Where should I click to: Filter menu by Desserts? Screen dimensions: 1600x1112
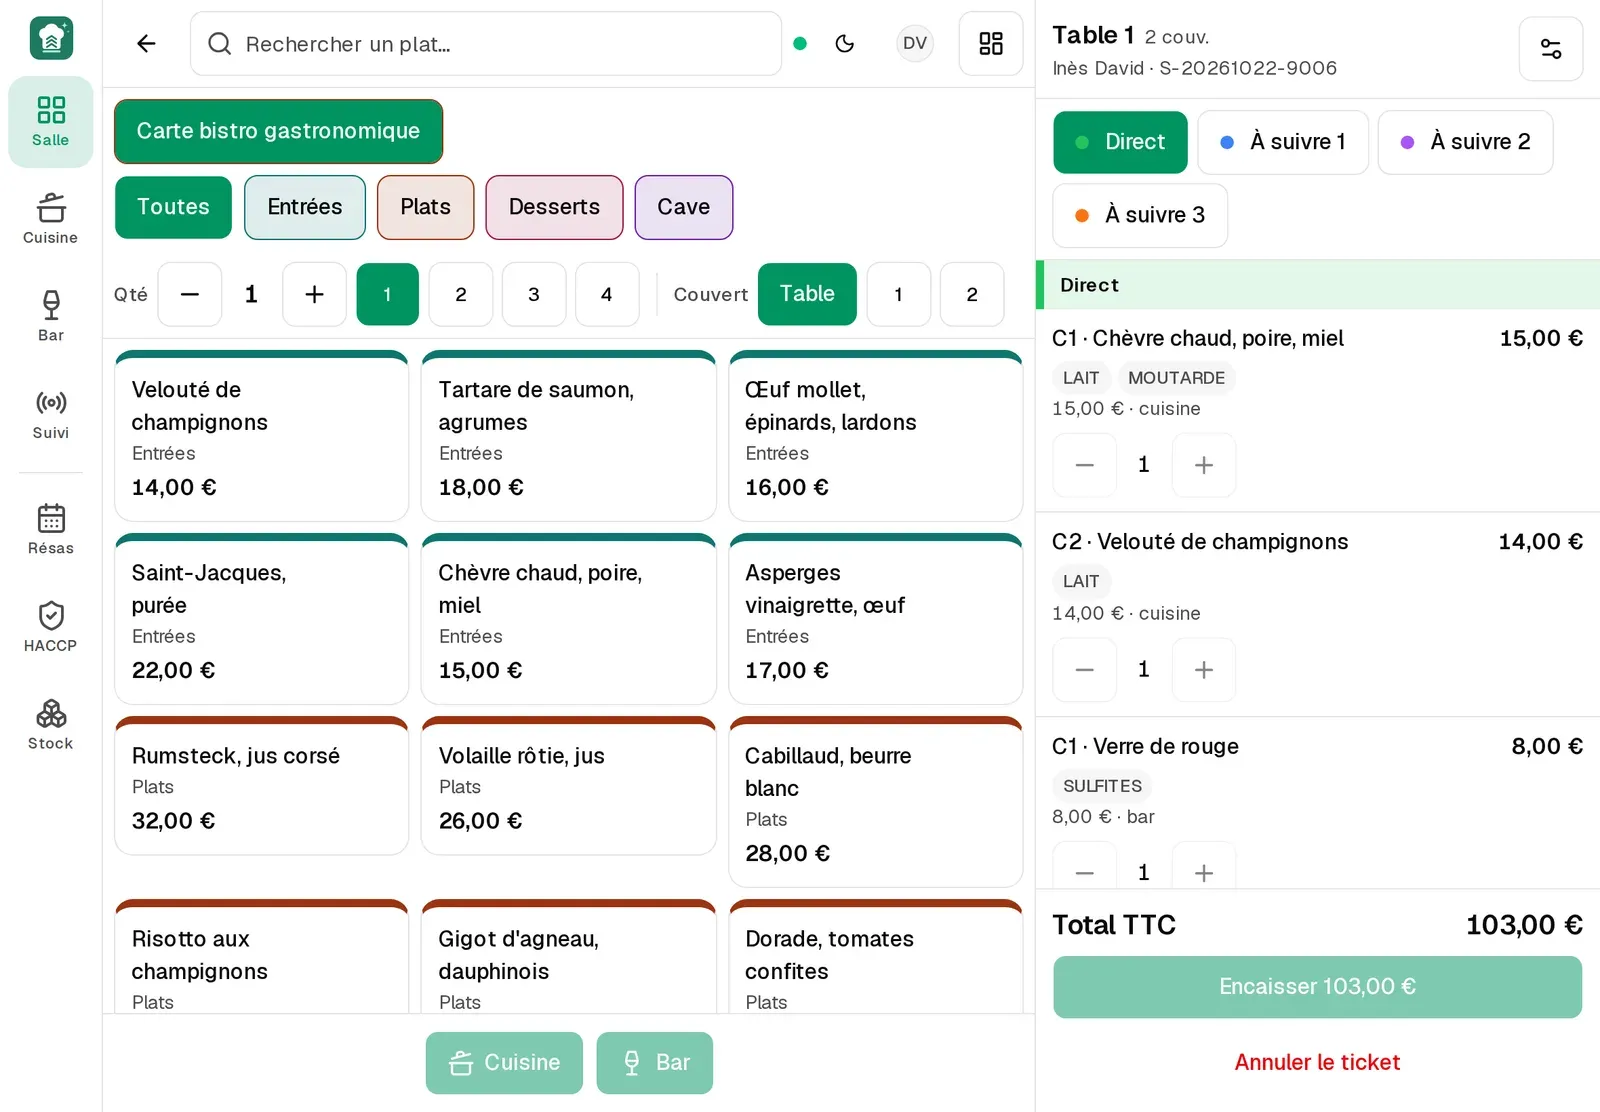point(554,207)
